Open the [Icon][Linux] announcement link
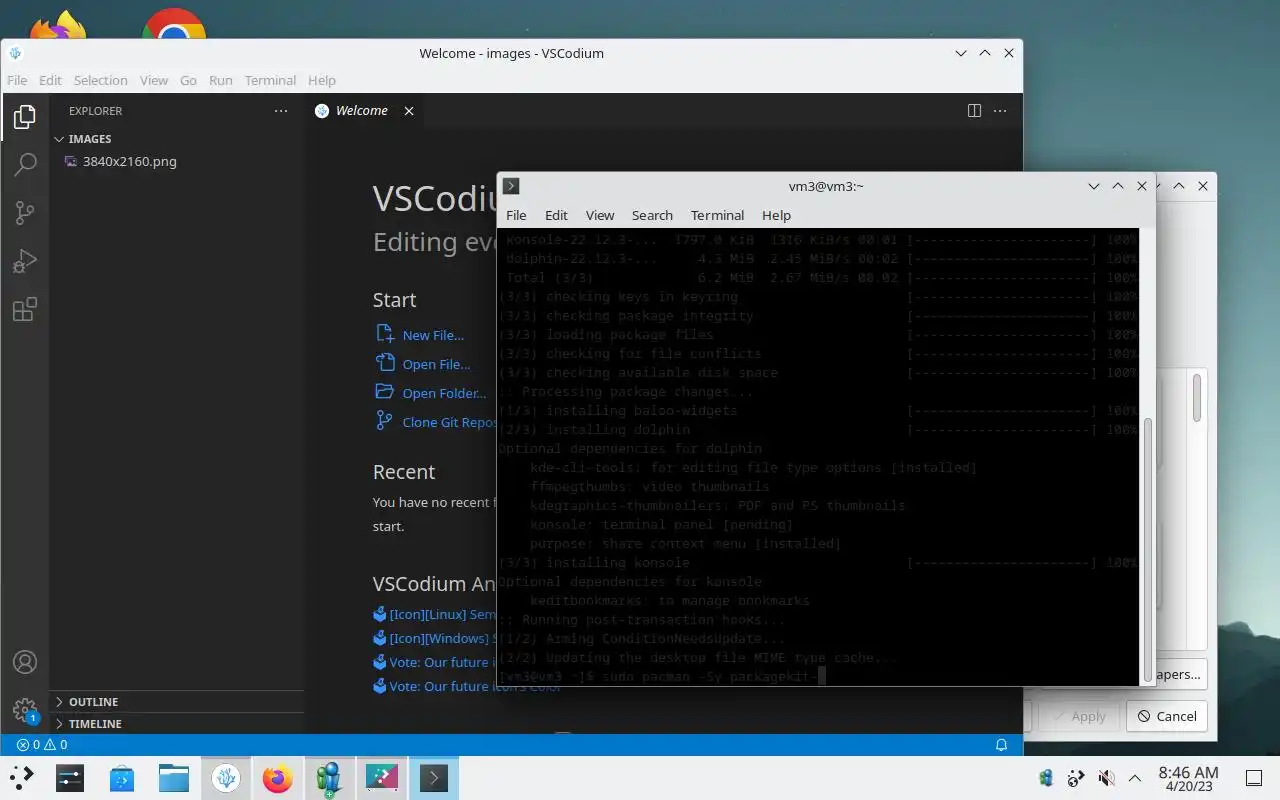Screen dimensions: 1280x800 (442, 614)
